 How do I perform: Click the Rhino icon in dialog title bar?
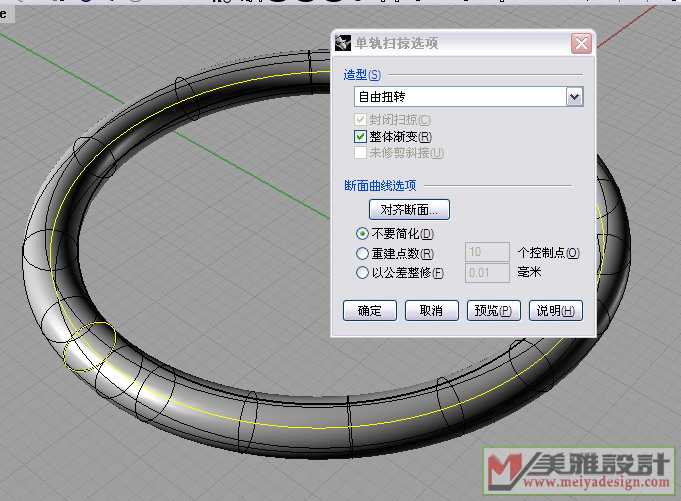point(343,43)
